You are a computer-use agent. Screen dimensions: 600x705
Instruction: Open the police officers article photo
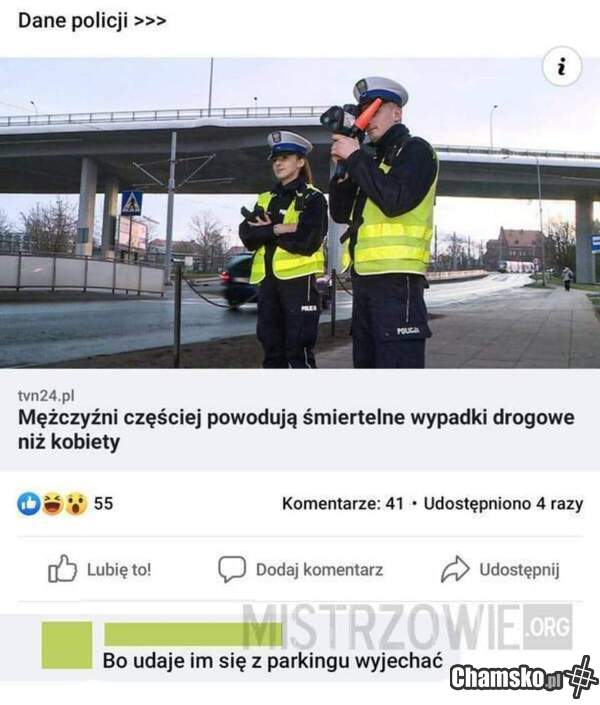300,213
